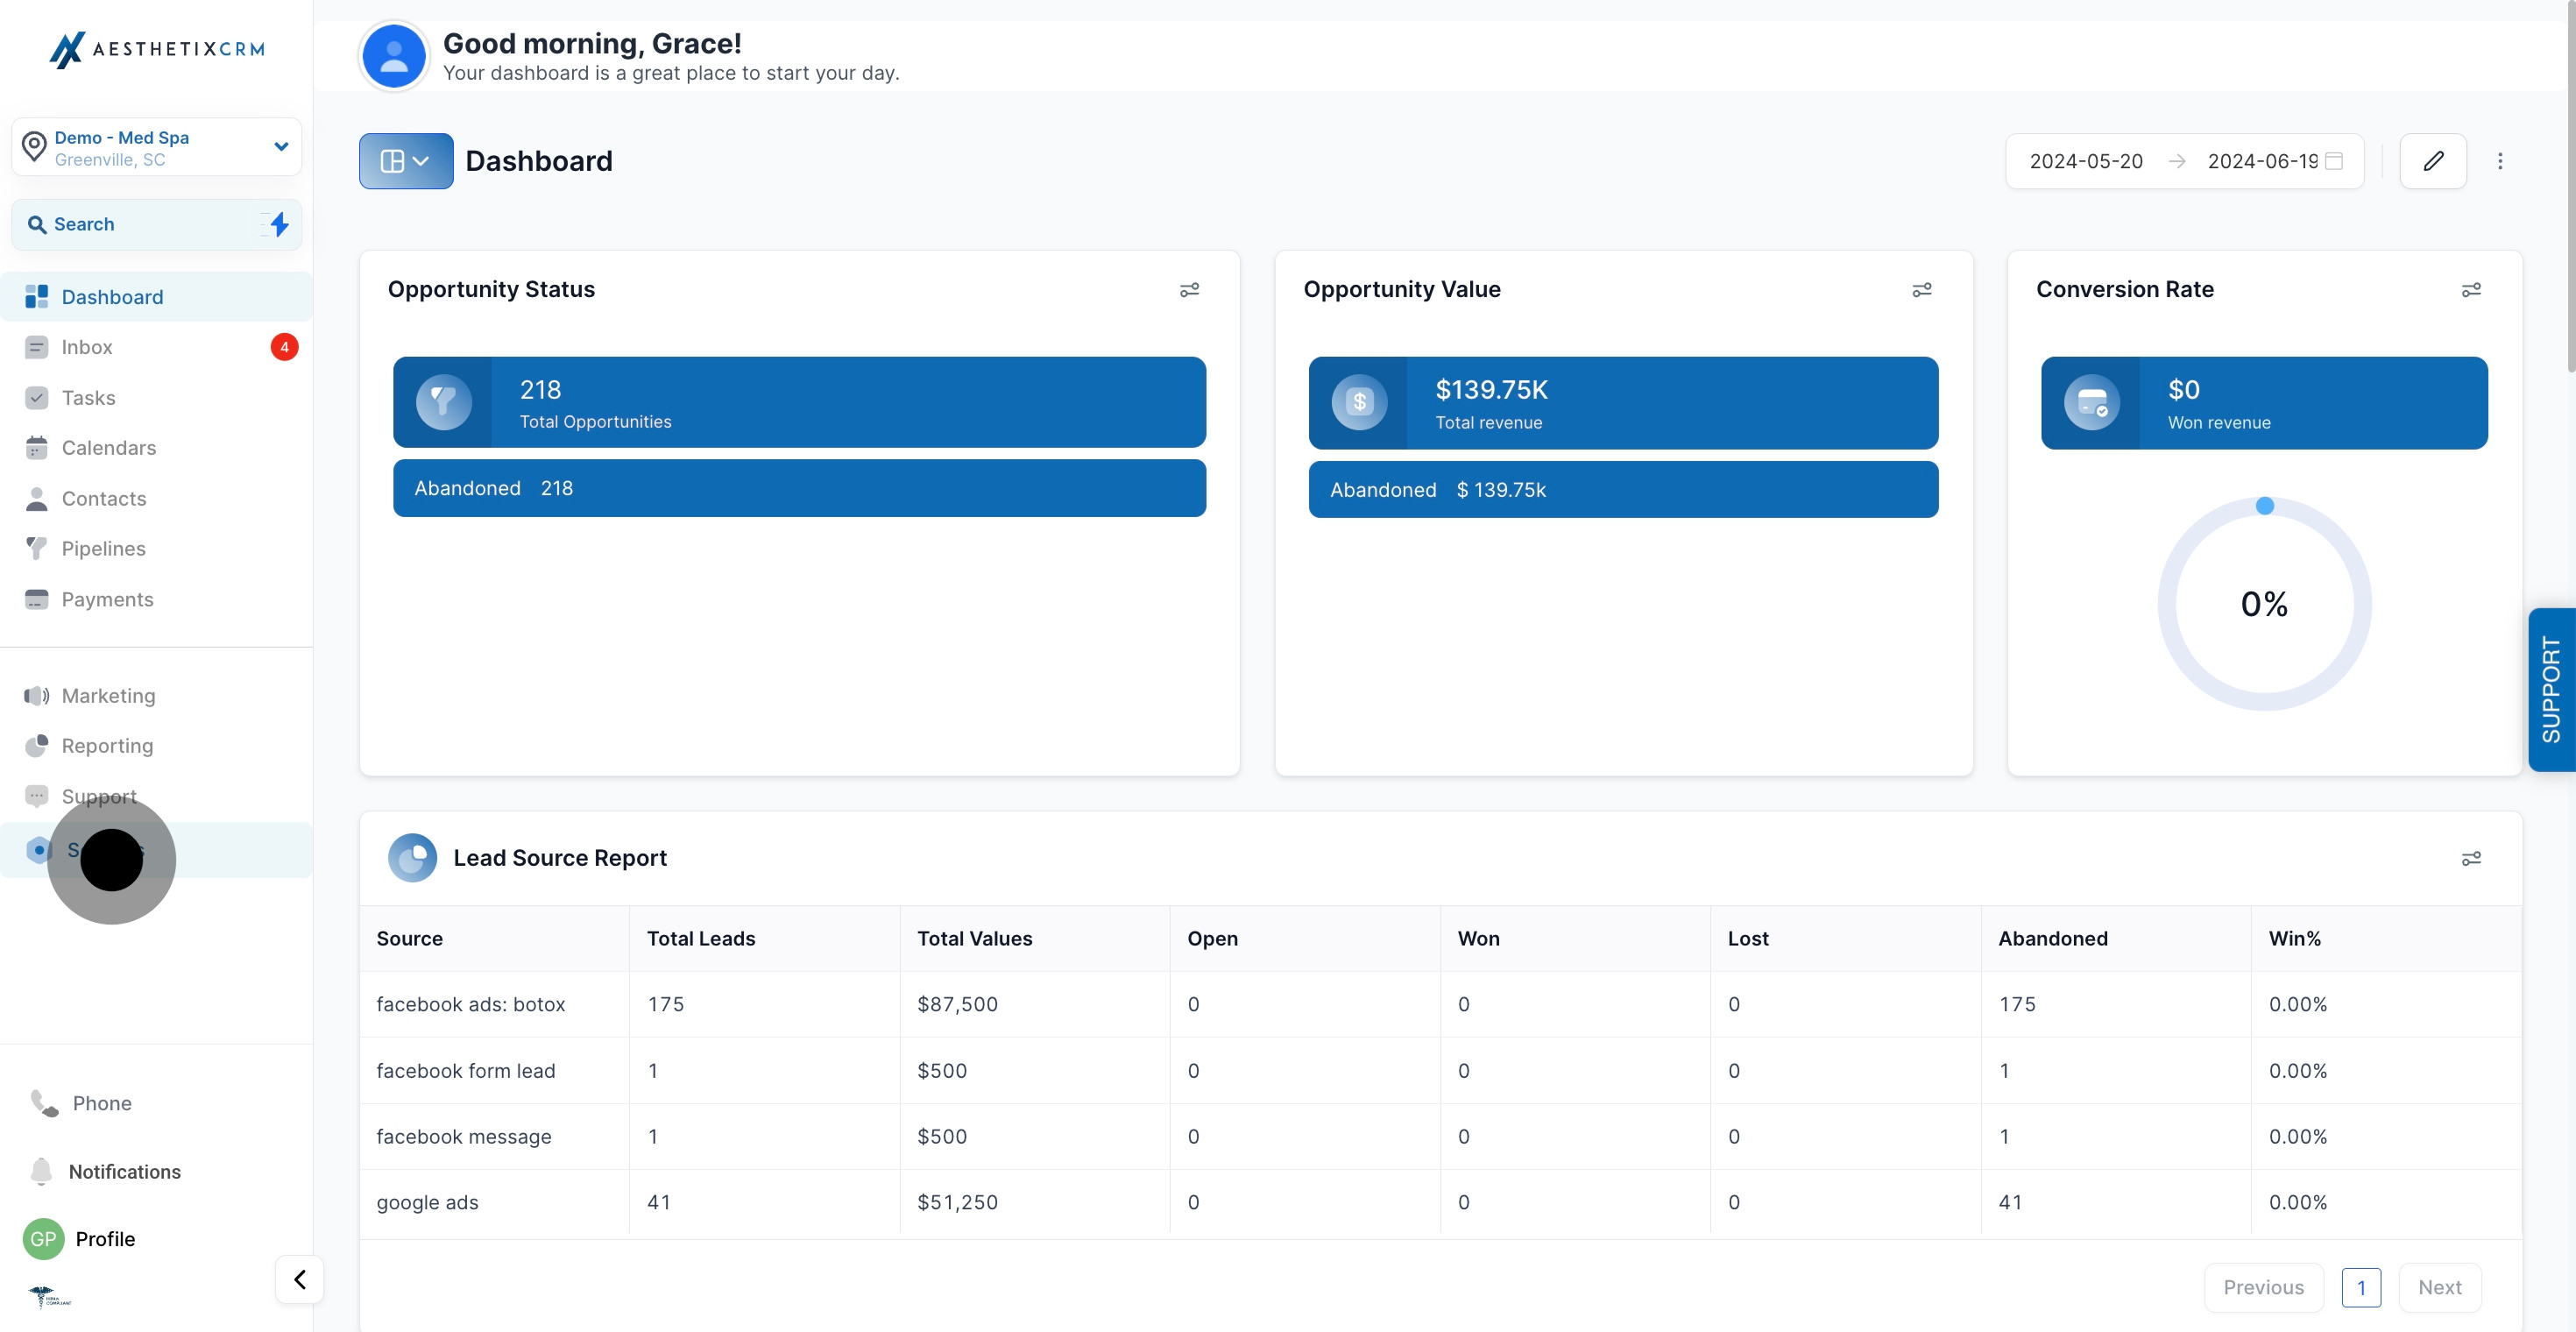The height and width of the screenshot is (1332, 2576).
Task: Click the calendar icon in the date range
Action: (x=2334, y=161)
